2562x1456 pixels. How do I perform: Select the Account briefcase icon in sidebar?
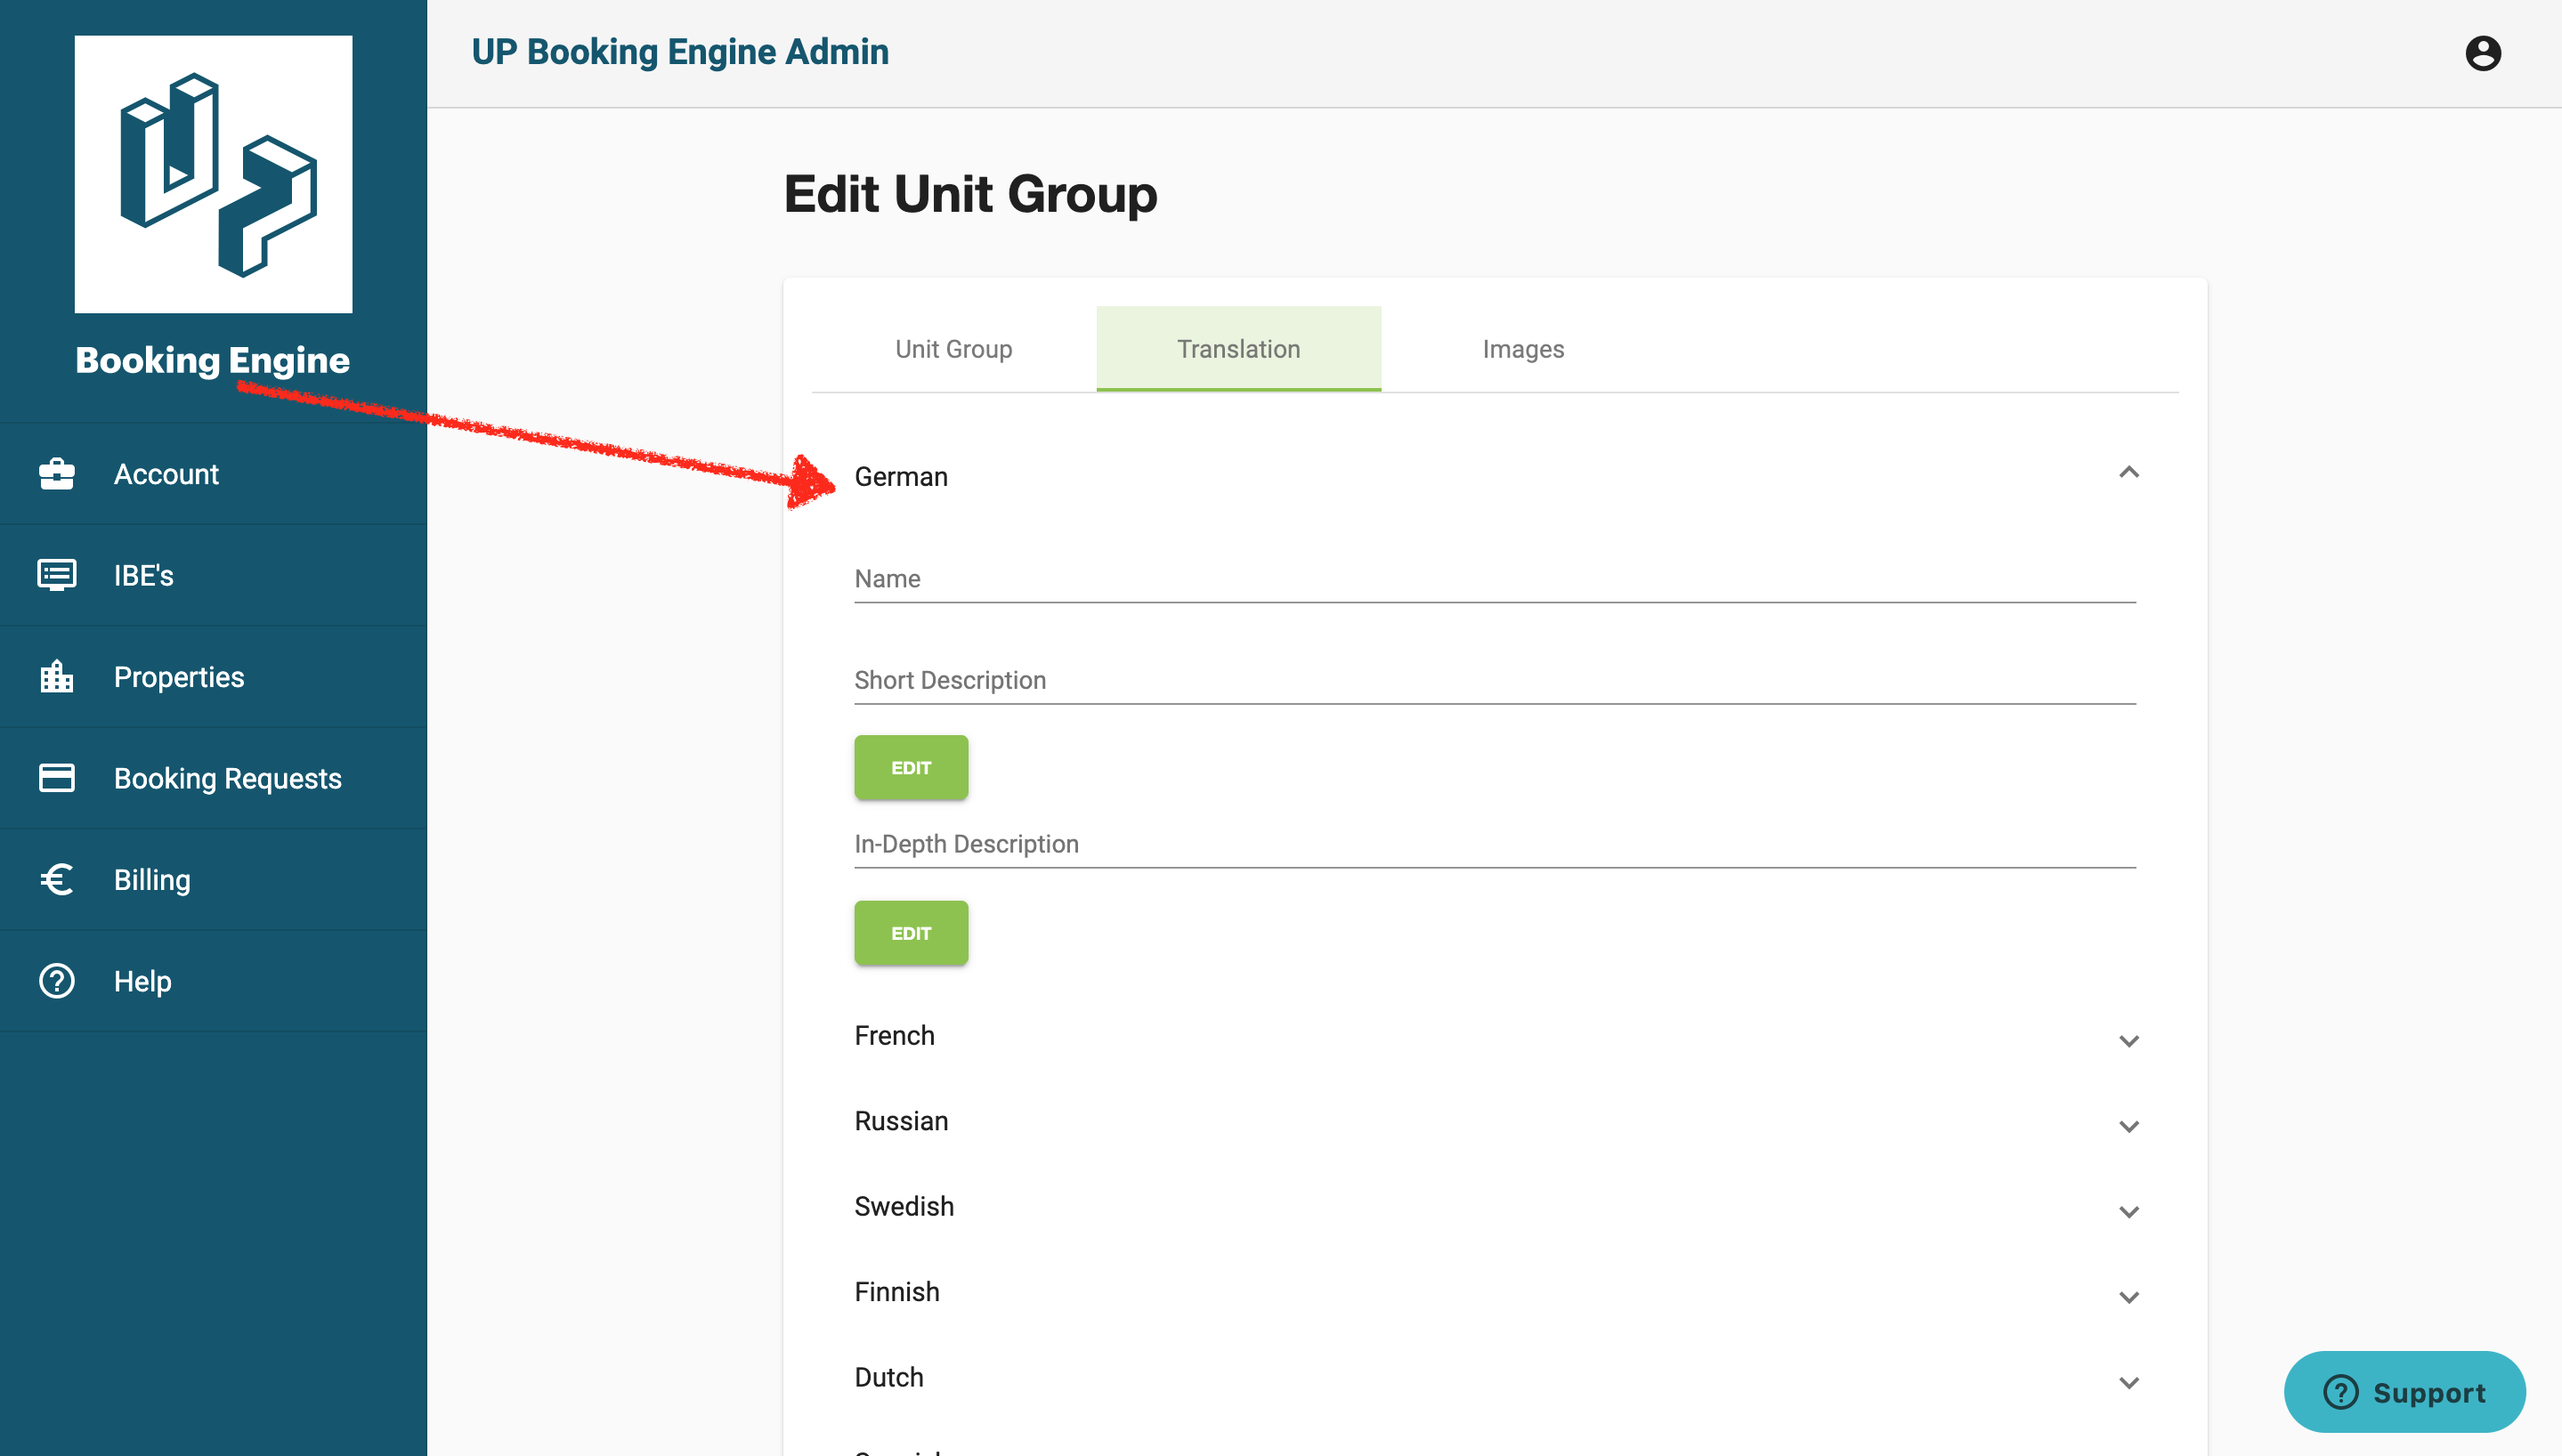pyautogui.click(x=57, y=473)
